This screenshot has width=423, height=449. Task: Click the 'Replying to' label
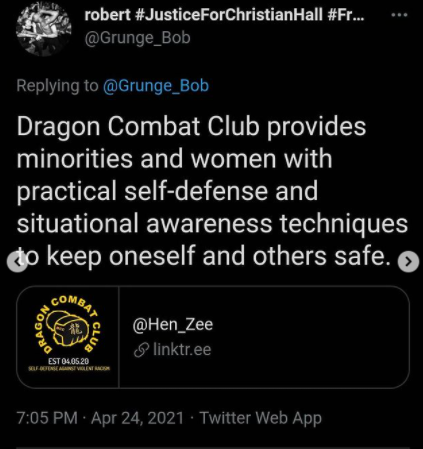[57, 86]
